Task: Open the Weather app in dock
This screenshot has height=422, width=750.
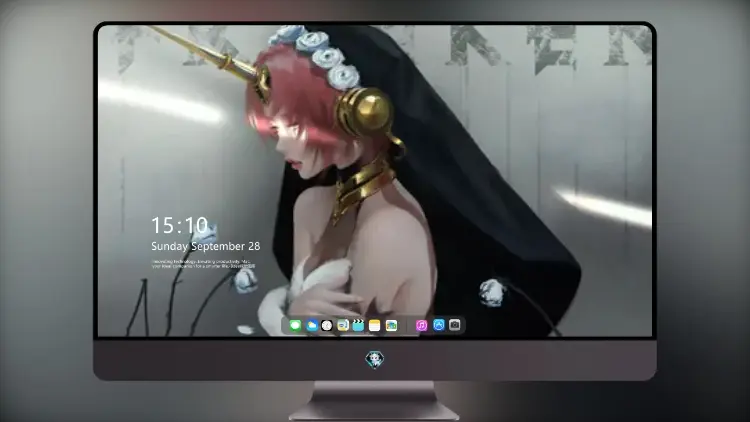Action: point(312,325)
